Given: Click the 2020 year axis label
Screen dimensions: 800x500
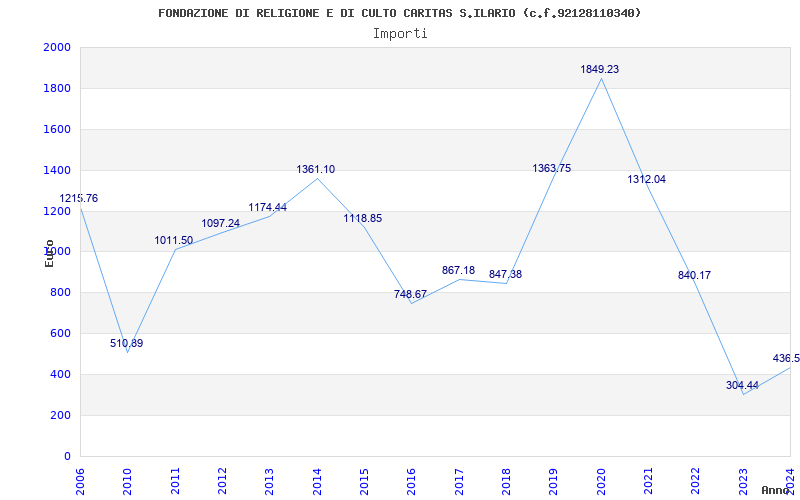Looking at the screenshot, I should click(601, 481).
